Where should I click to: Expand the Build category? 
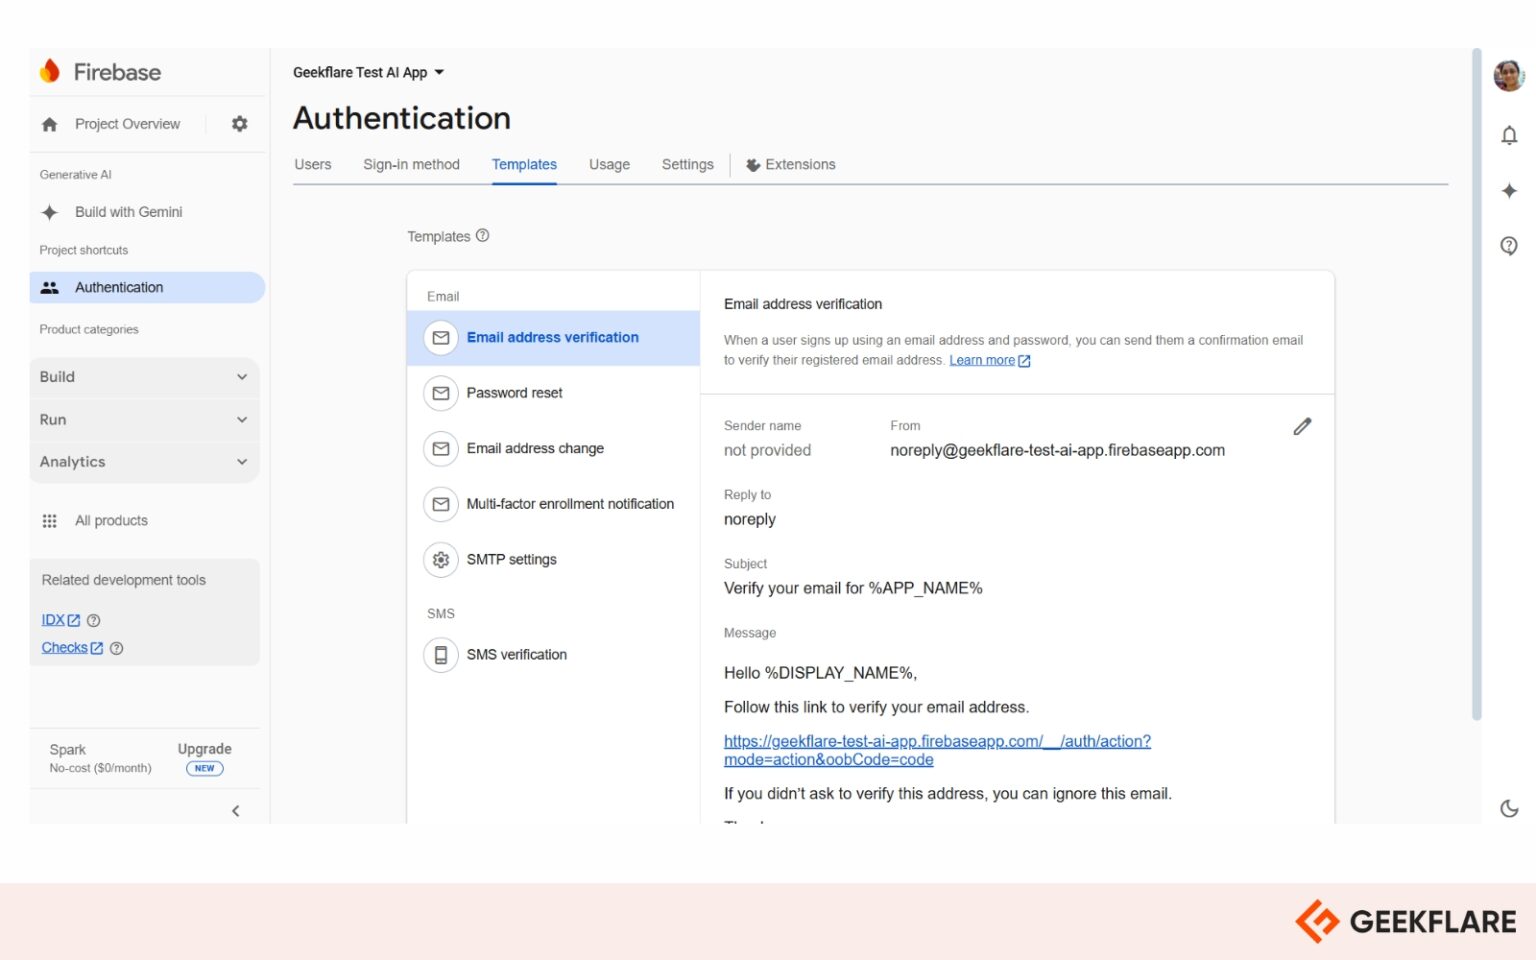(x=144, y=377)
